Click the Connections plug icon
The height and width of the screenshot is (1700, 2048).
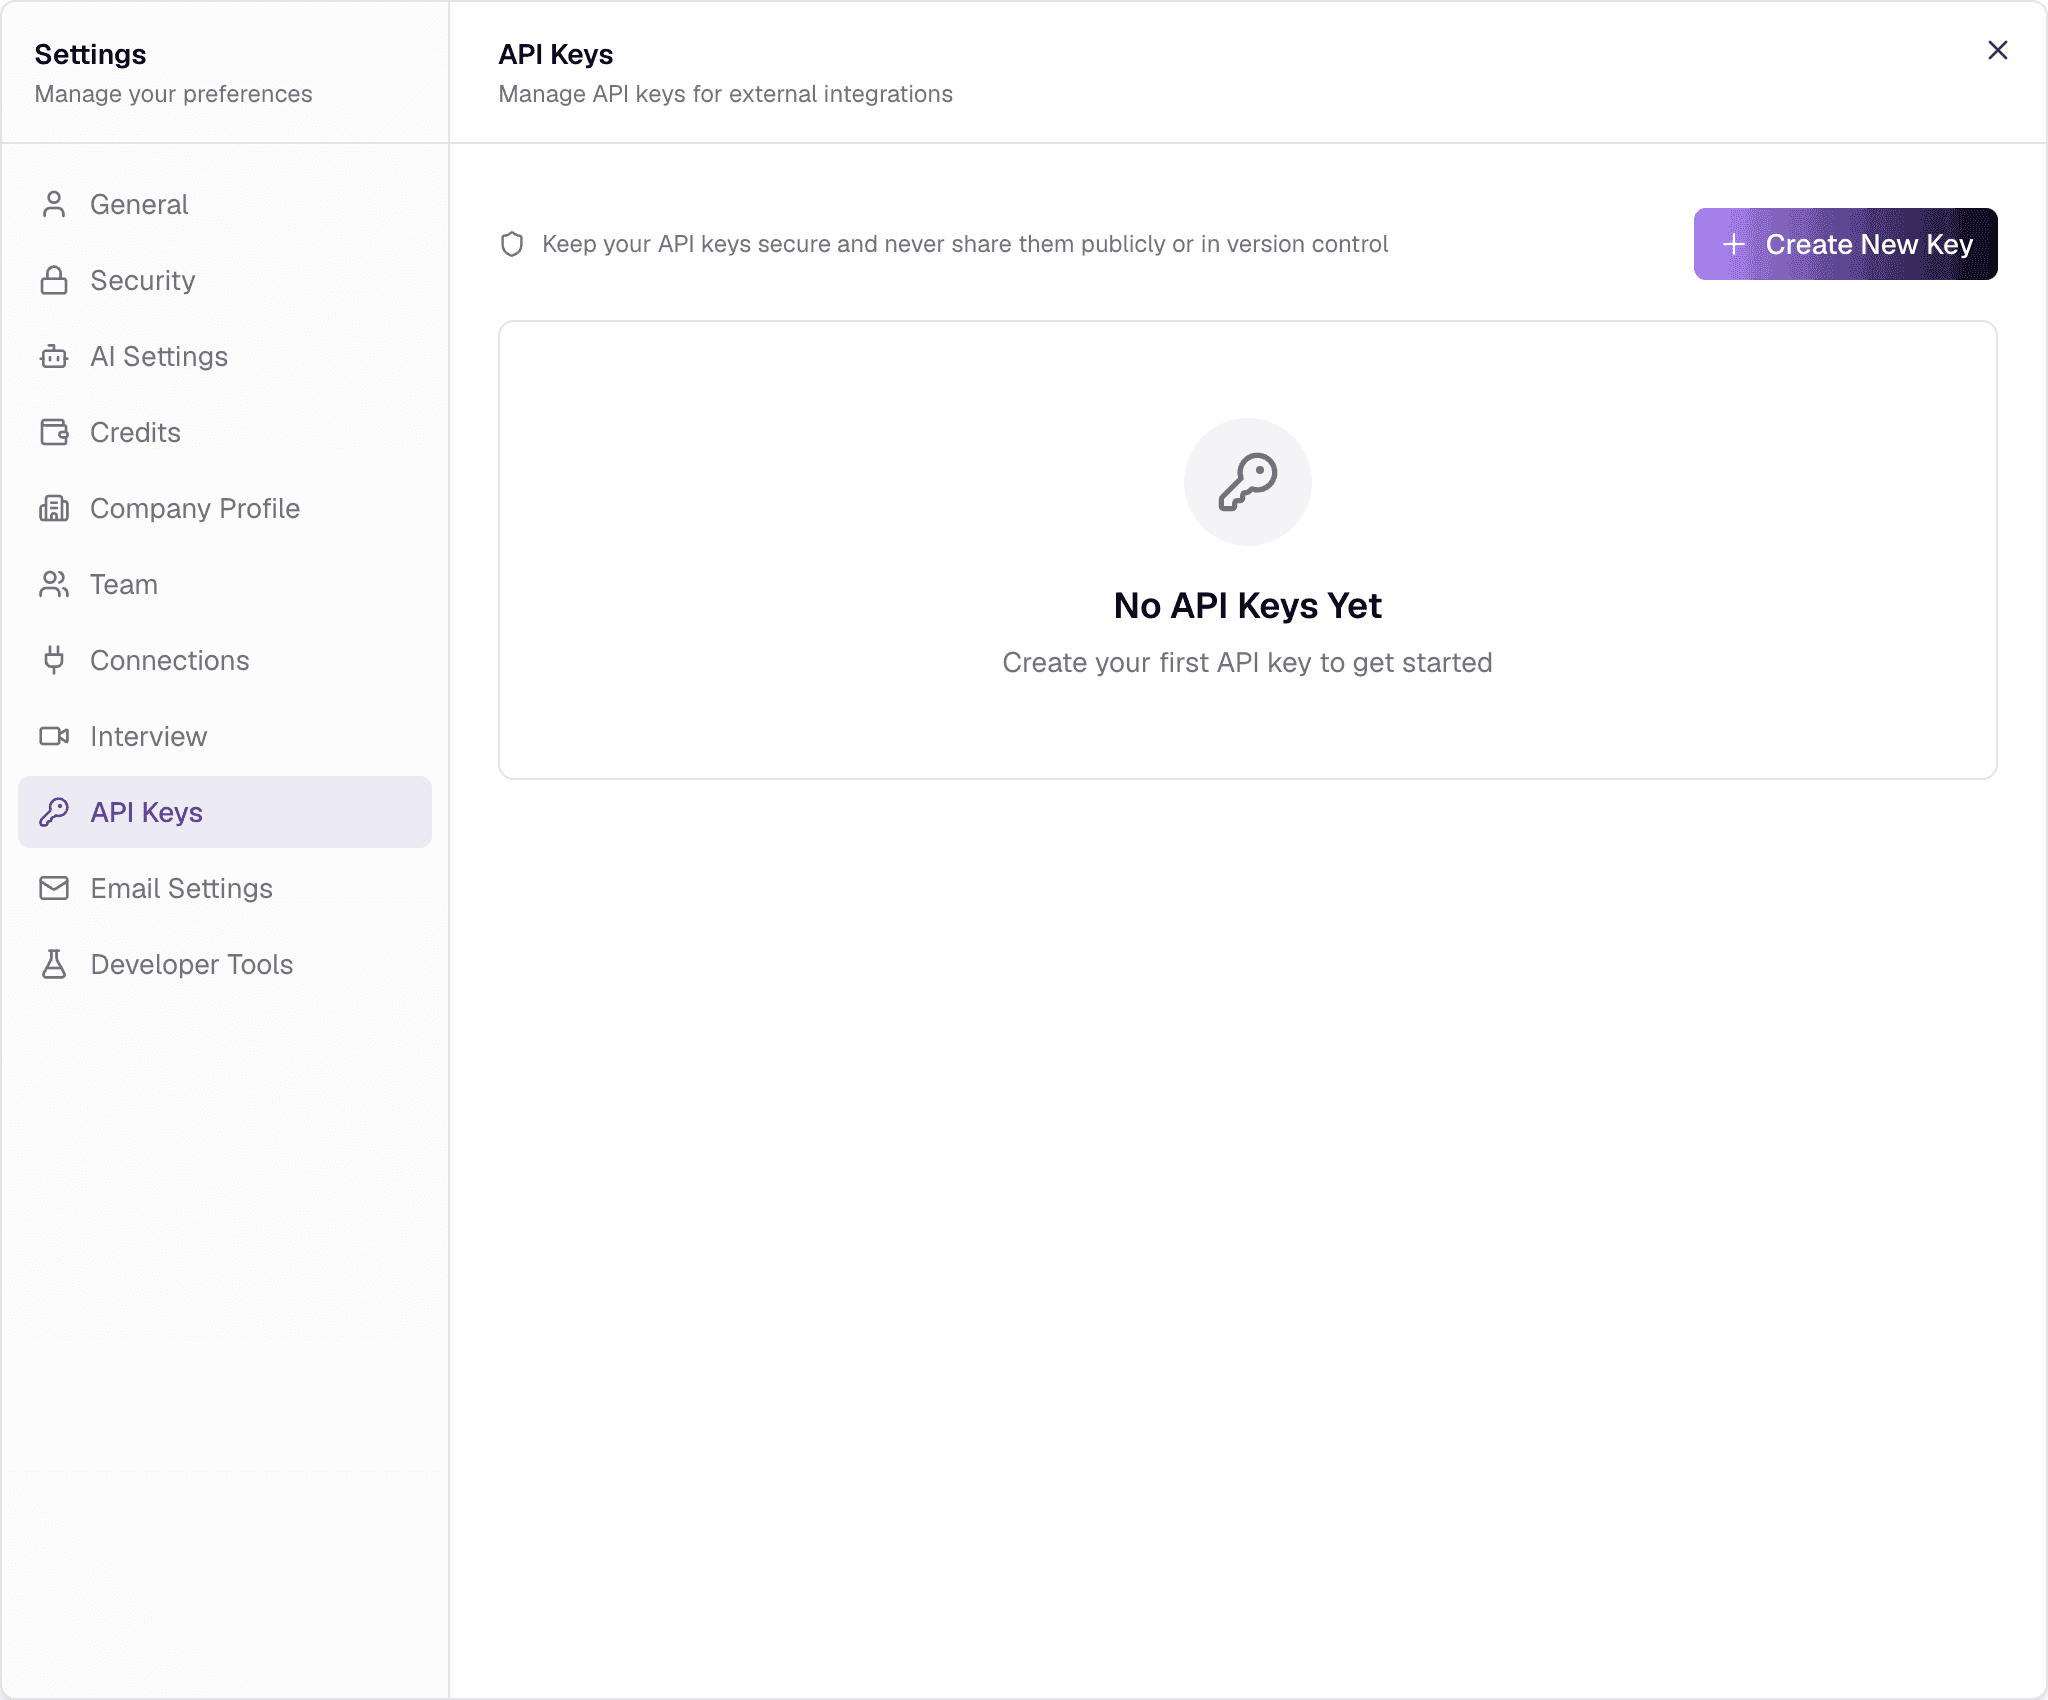[54, 660]
